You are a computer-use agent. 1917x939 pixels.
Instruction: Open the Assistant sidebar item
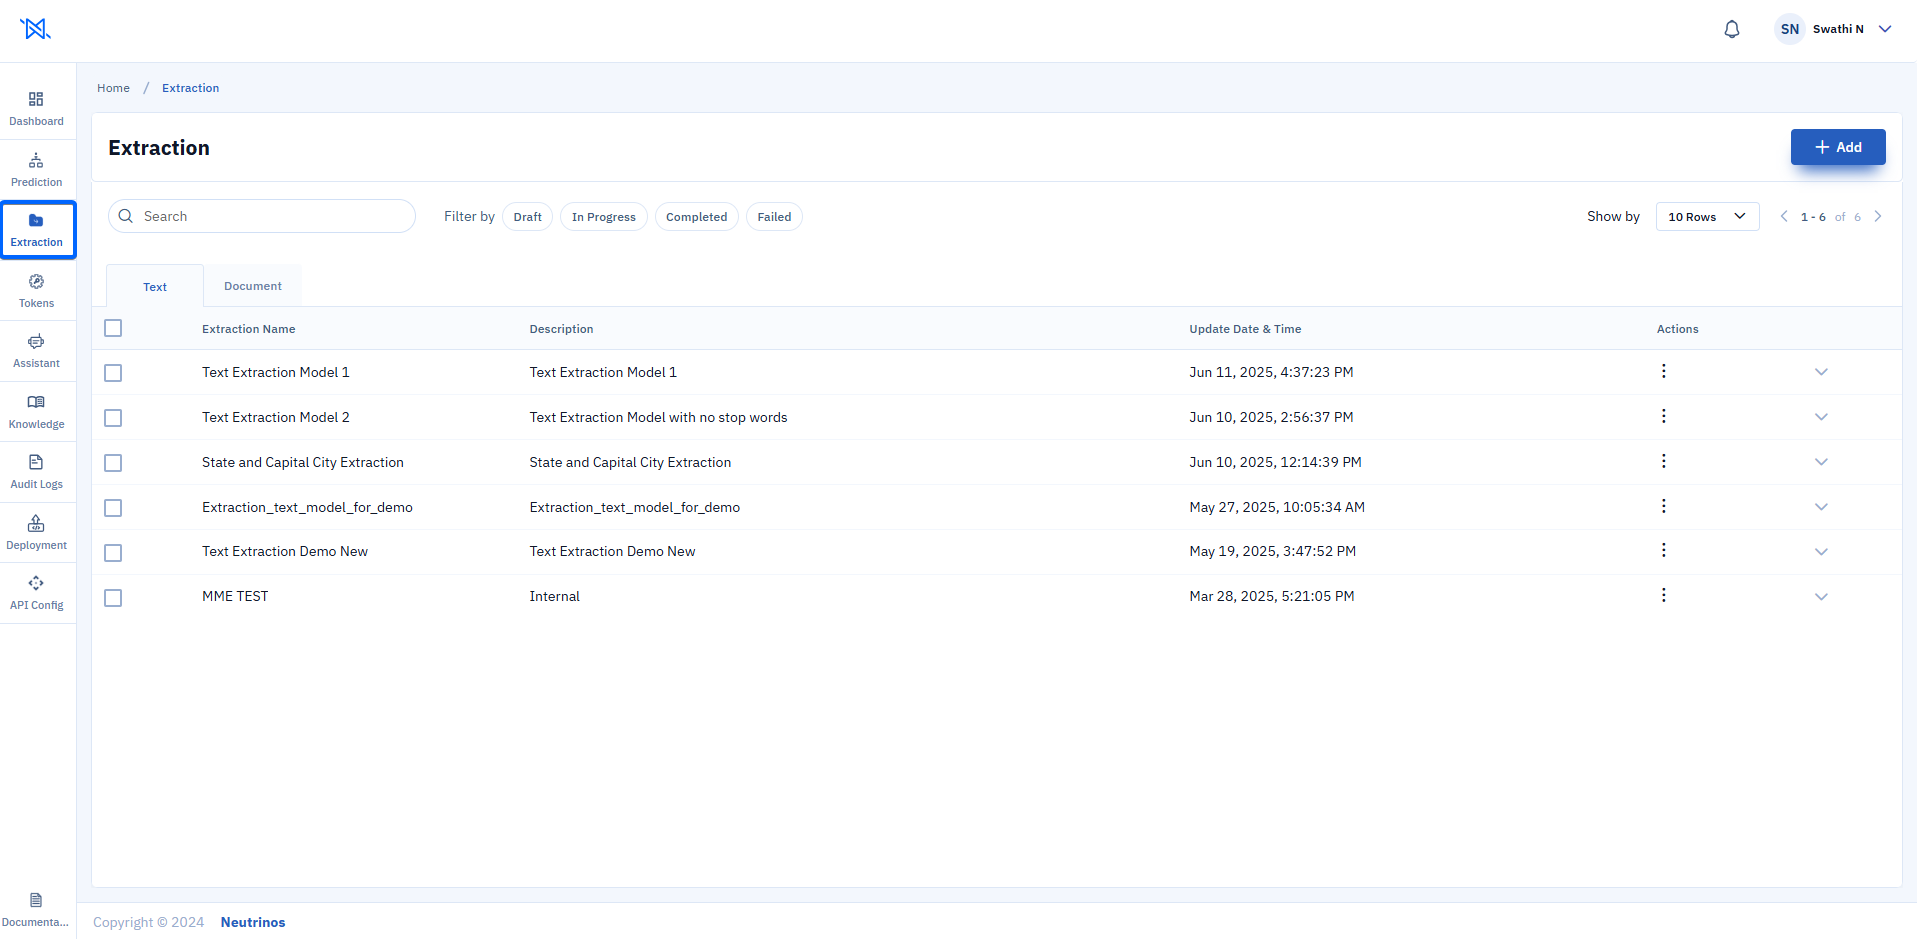36,351
